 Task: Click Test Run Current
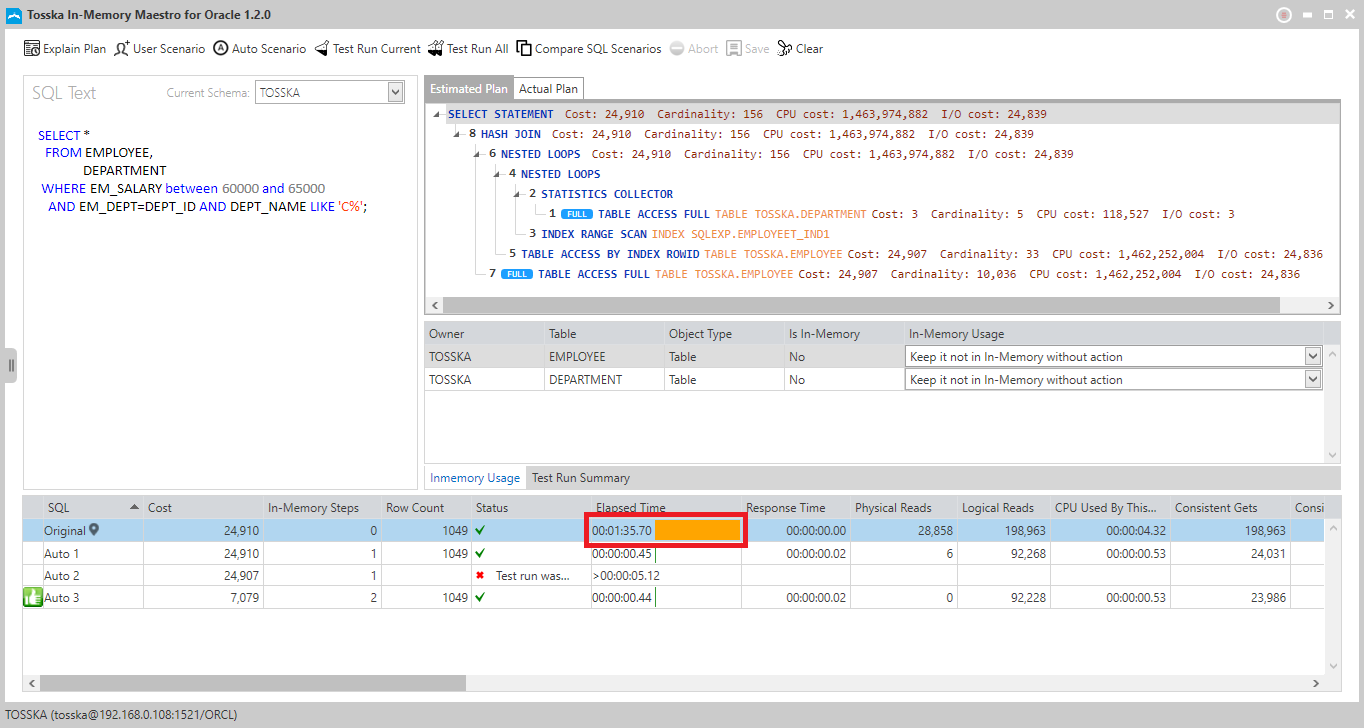pyautogui.click(x=368, y=49)
